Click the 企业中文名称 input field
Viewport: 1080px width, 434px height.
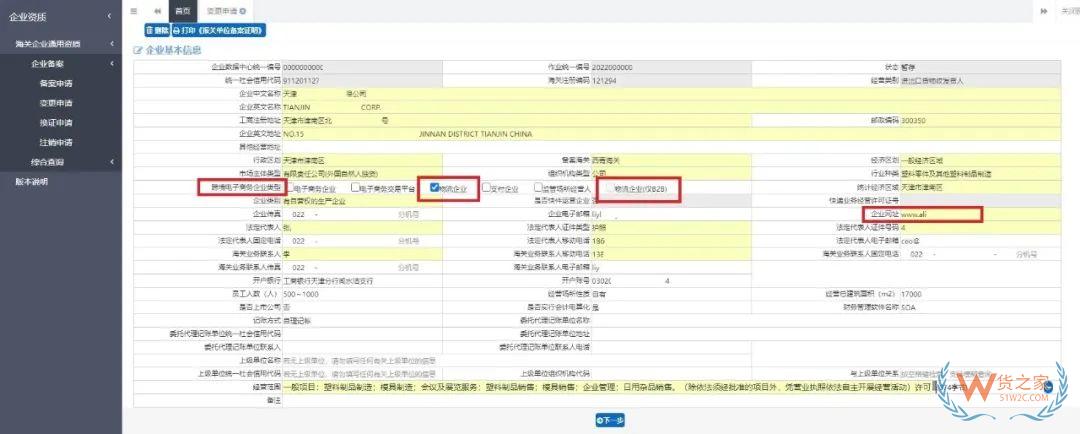pos(672,93)
